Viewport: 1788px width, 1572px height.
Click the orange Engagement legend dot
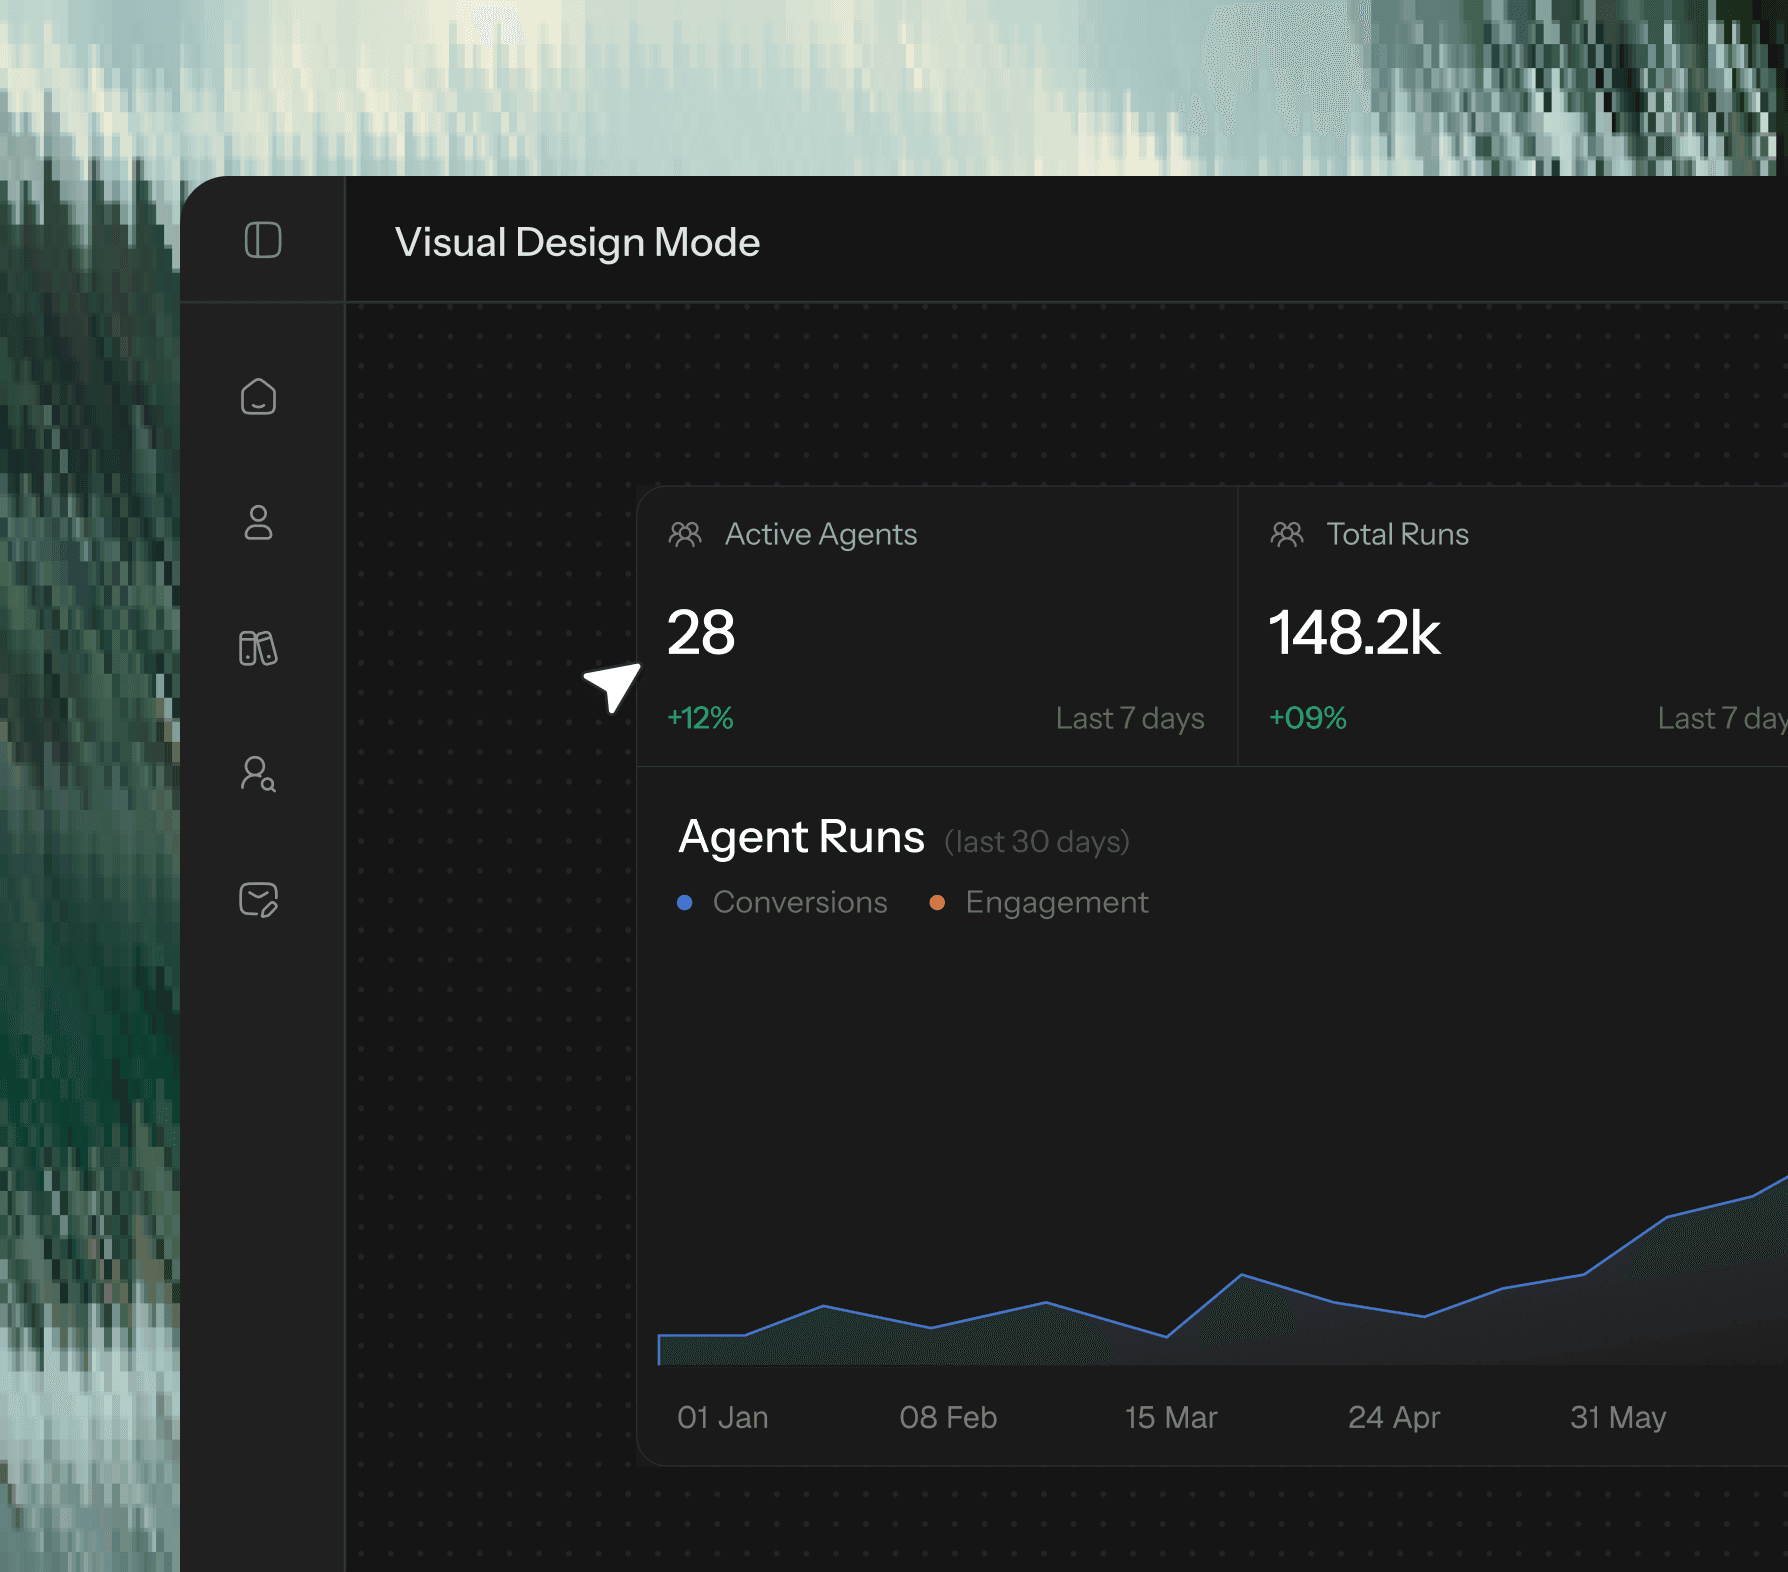937,902
